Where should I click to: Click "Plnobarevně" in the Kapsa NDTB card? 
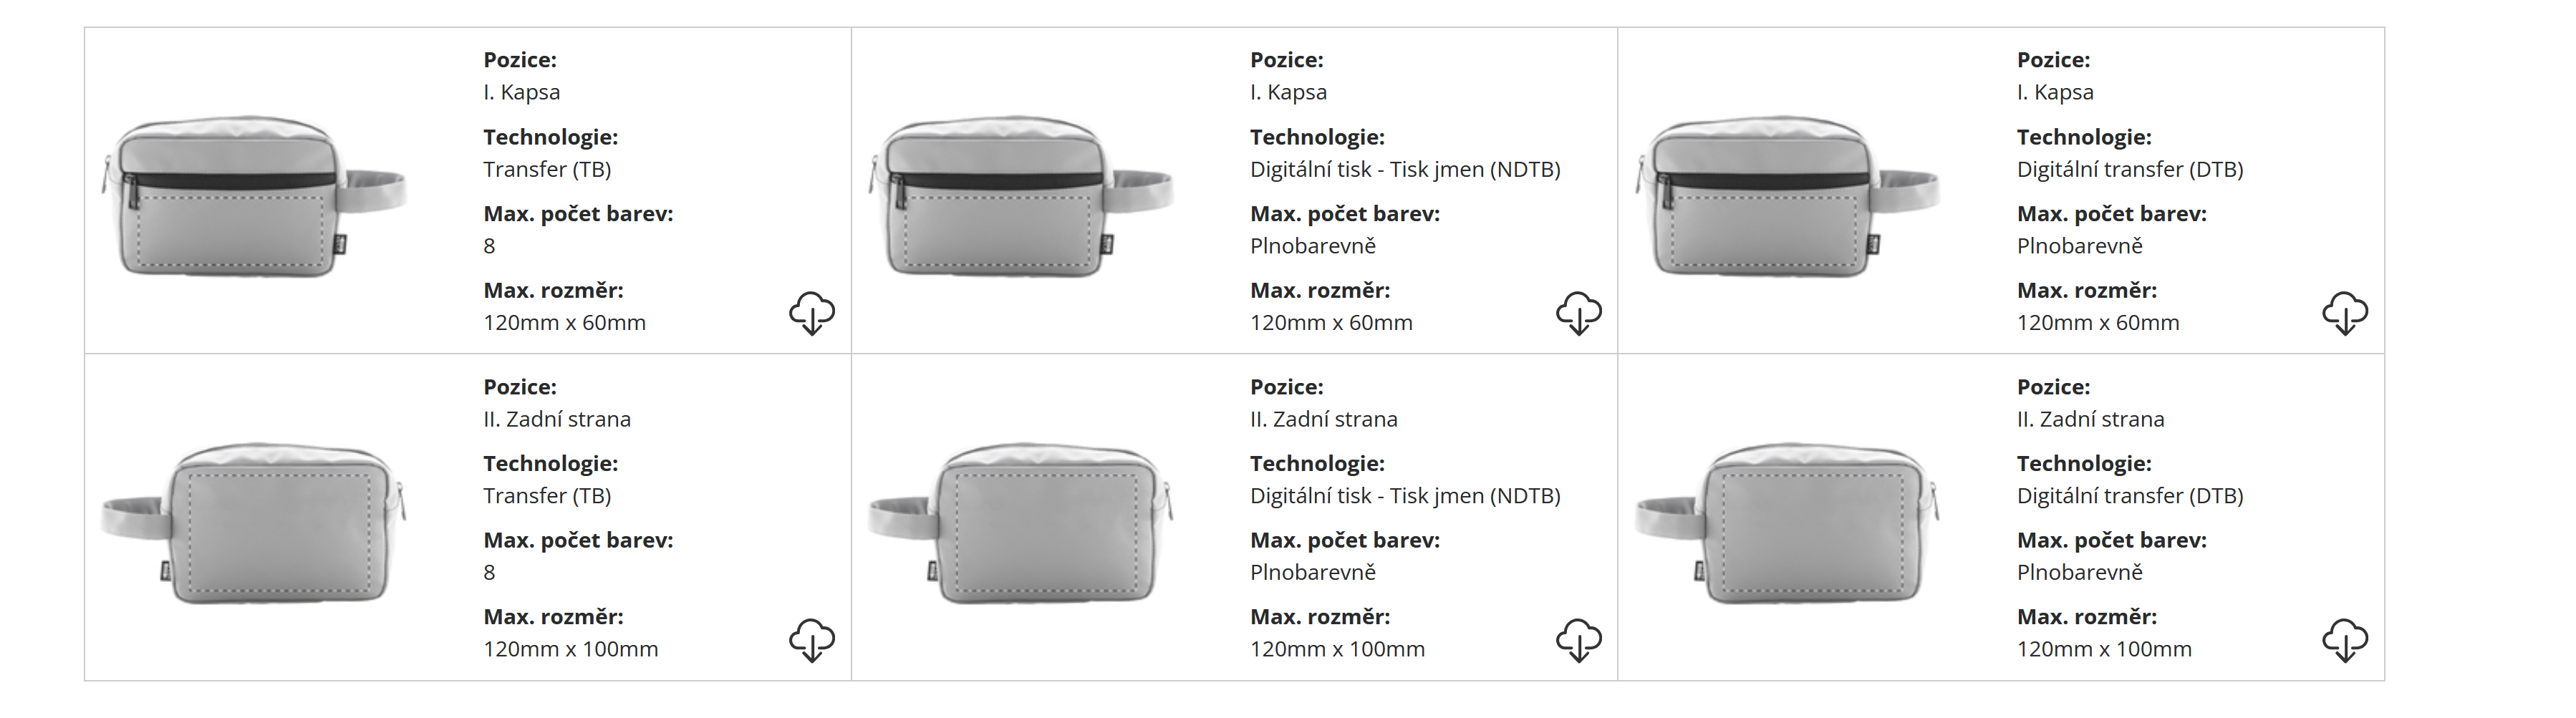point(1313,246)
